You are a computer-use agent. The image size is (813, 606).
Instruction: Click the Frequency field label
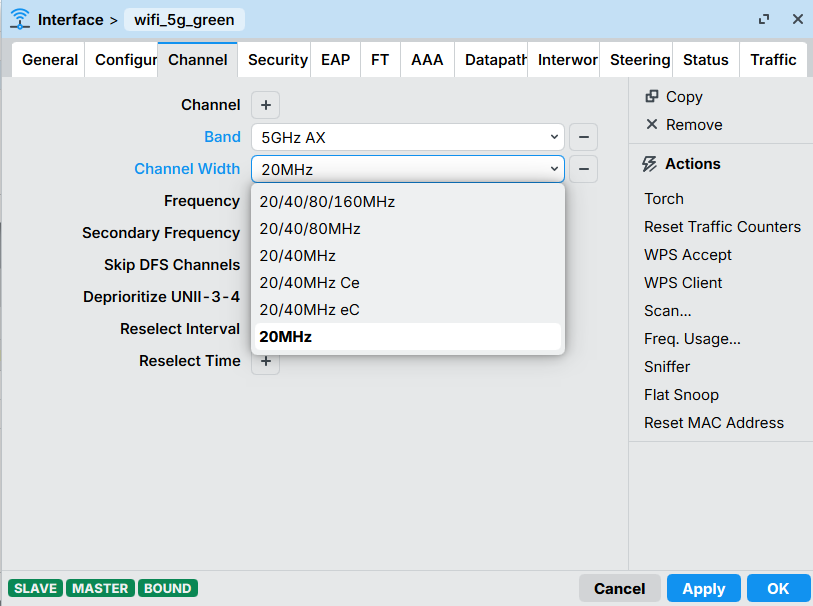coord(202,201)
